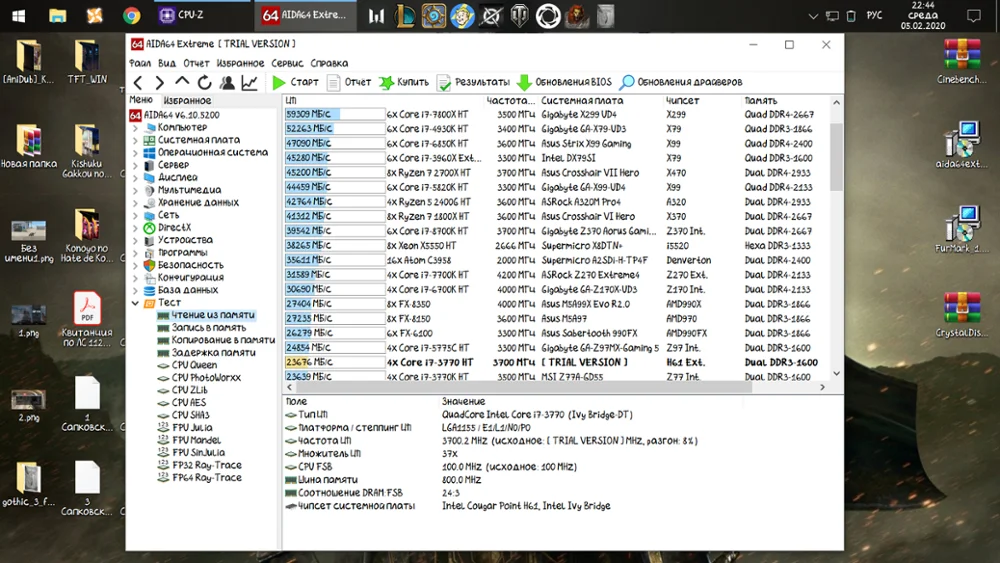The image size is (1000, 563).
Task: Select FP32 Ray-Trace test item
Action: click(200, 465)
